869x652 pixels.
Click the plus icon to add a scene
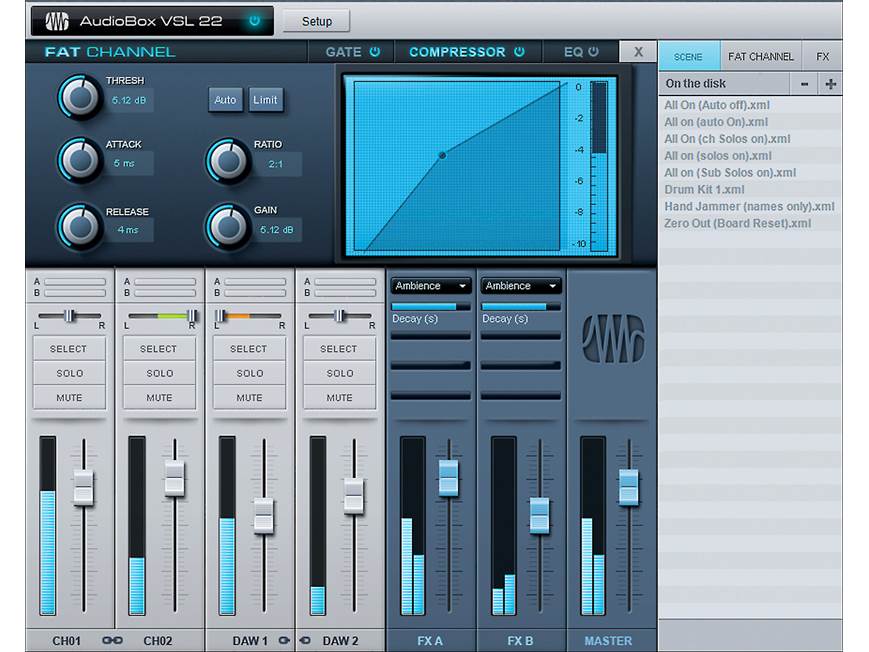tap(829, 83)
